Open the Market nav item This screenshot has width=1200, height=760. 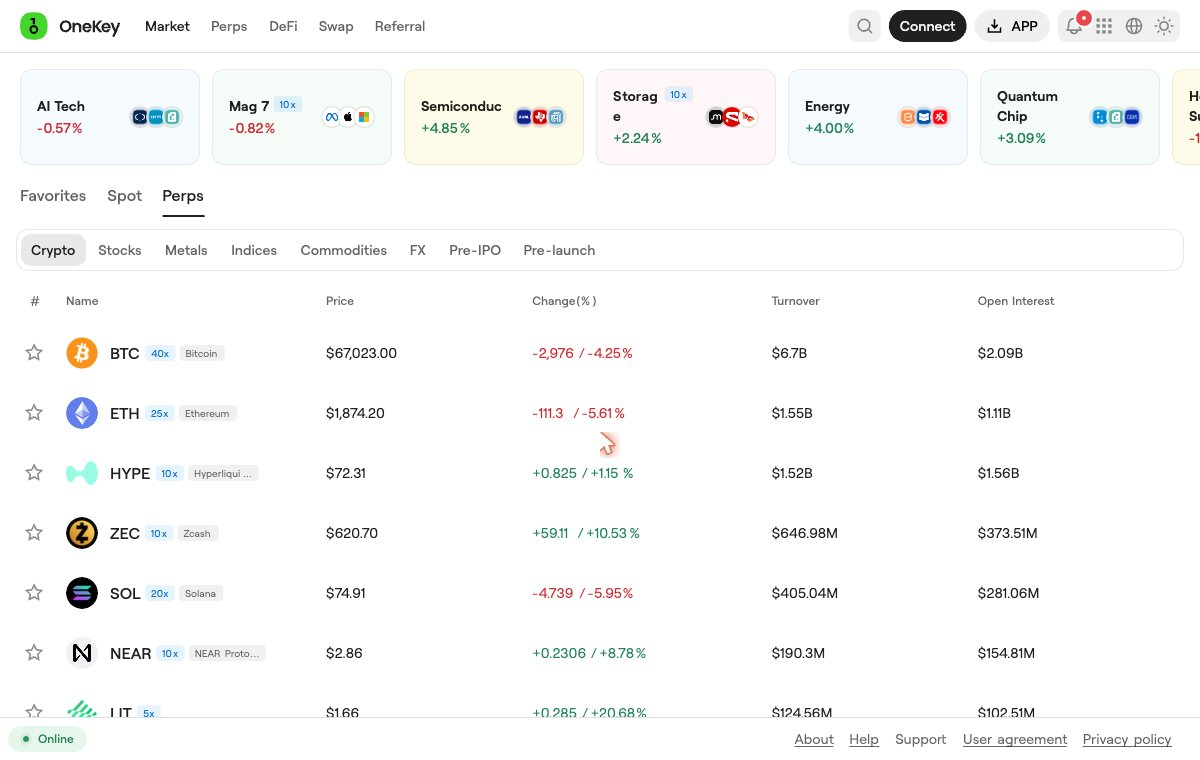167,26
